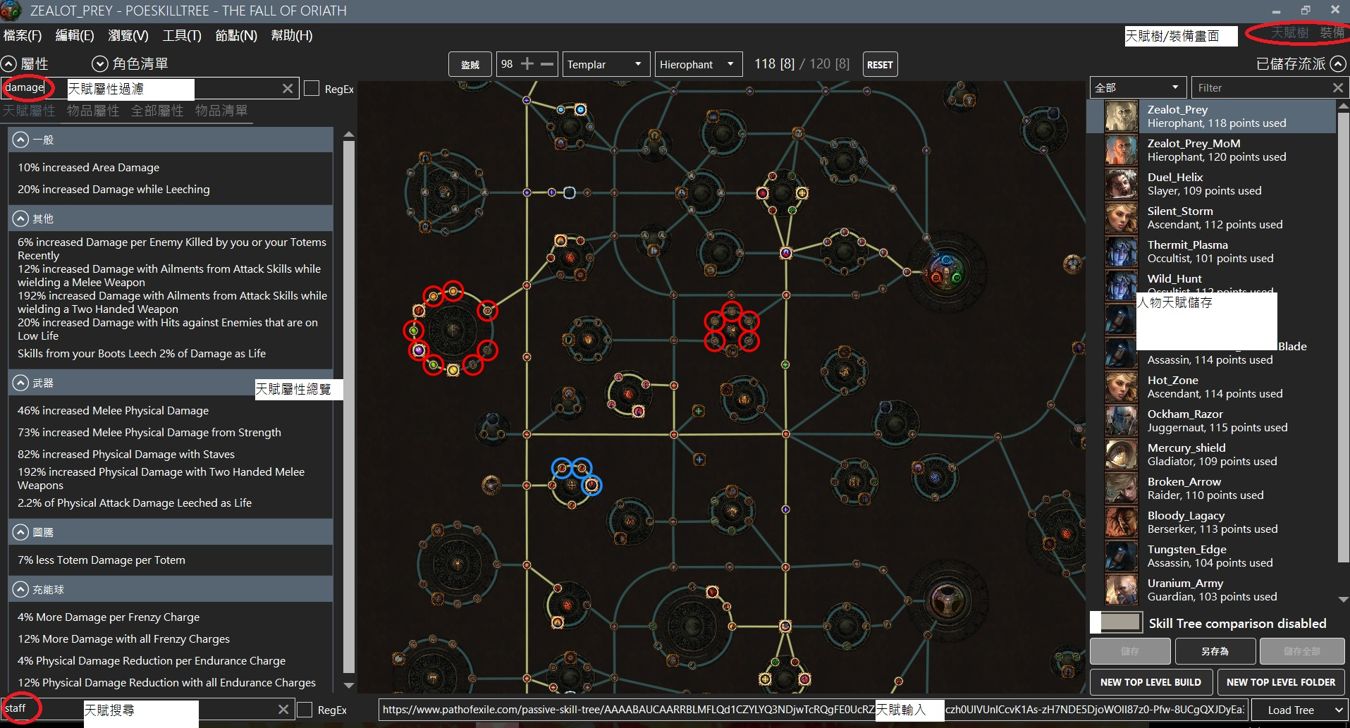The height and width of the screenshot is (728, 1350).
Task: Open the Load Tree dropdown
Action: pyautogui.click(x=1298, y=710)
